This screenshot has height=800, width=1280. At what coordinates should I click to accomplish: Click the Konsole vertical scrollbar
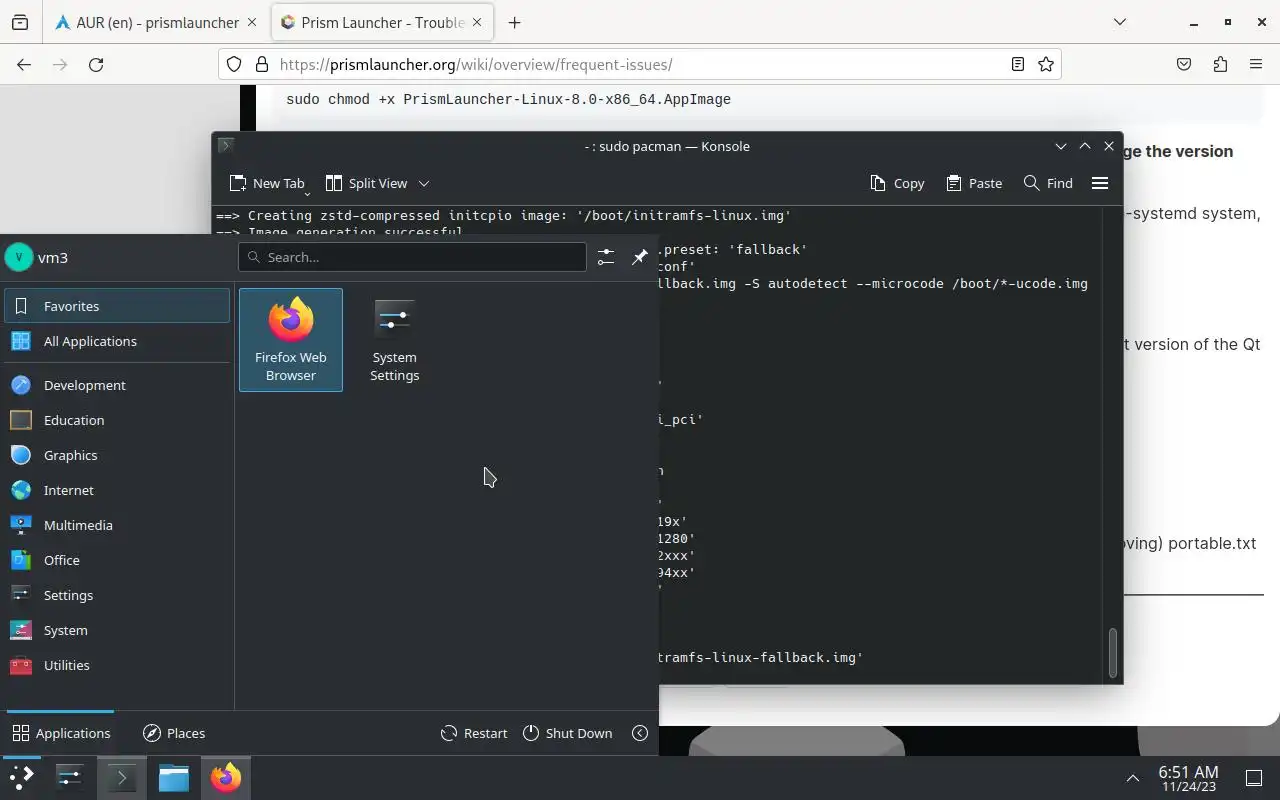coord(1113,652)
